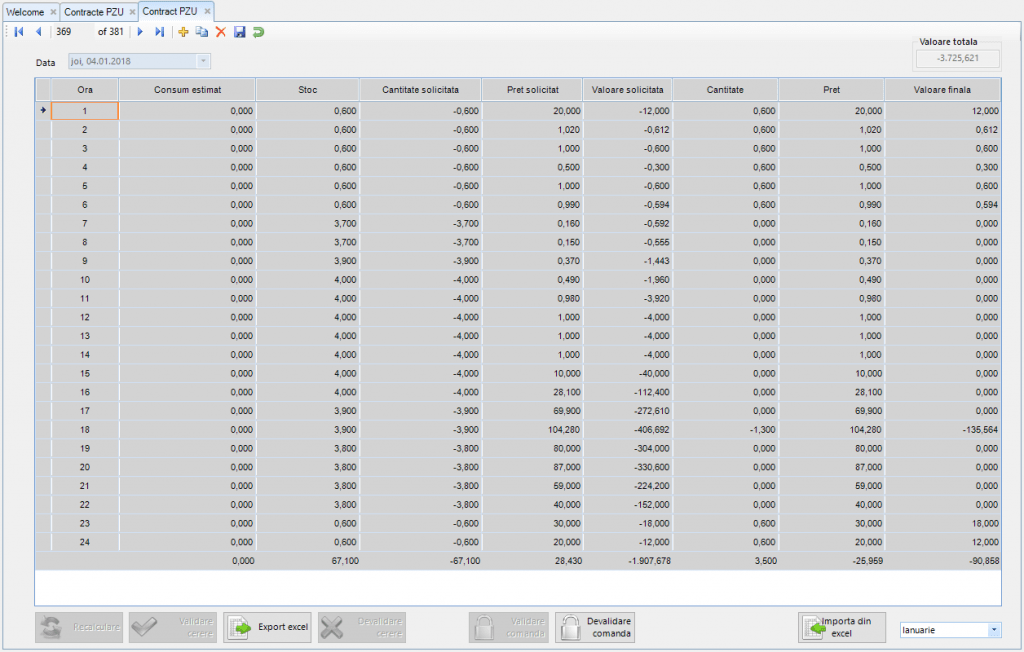Click Valoare solicitata -40,000 in hour 15

coord(628,374)
